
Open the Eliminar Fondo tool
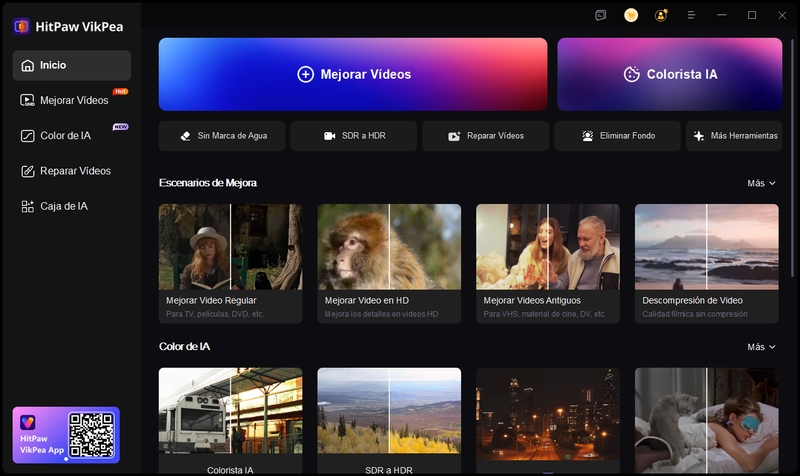coord(617,136)
